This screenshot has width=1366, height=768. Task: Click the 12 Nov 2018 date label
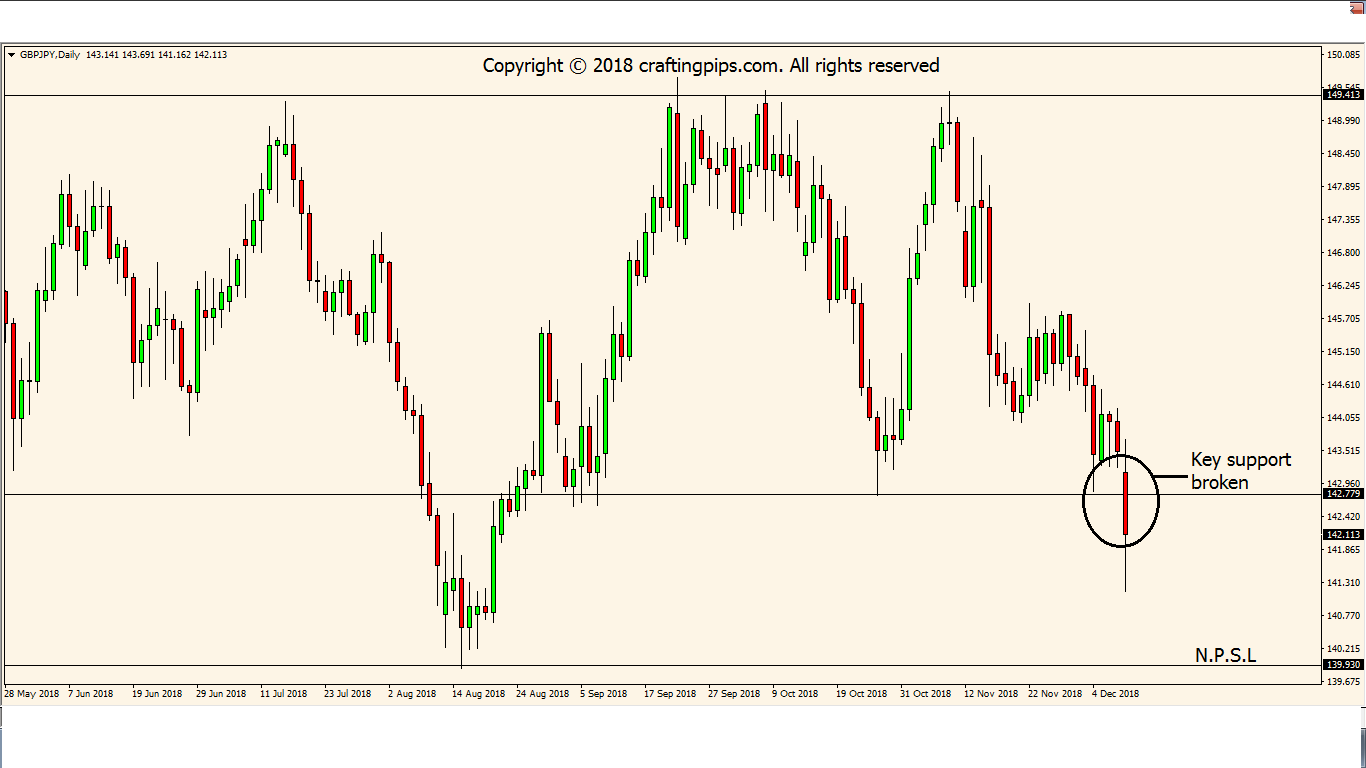coord(990,693)
